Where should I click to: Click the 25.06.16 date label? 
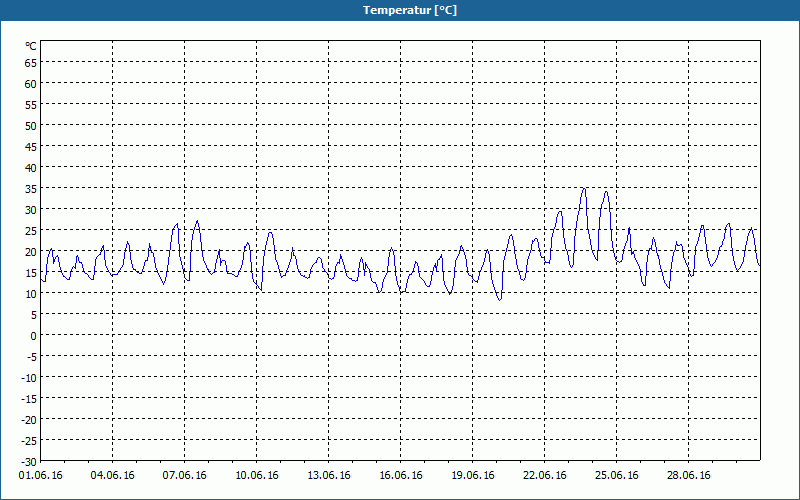pyautogui.click(x=616, y=476)
